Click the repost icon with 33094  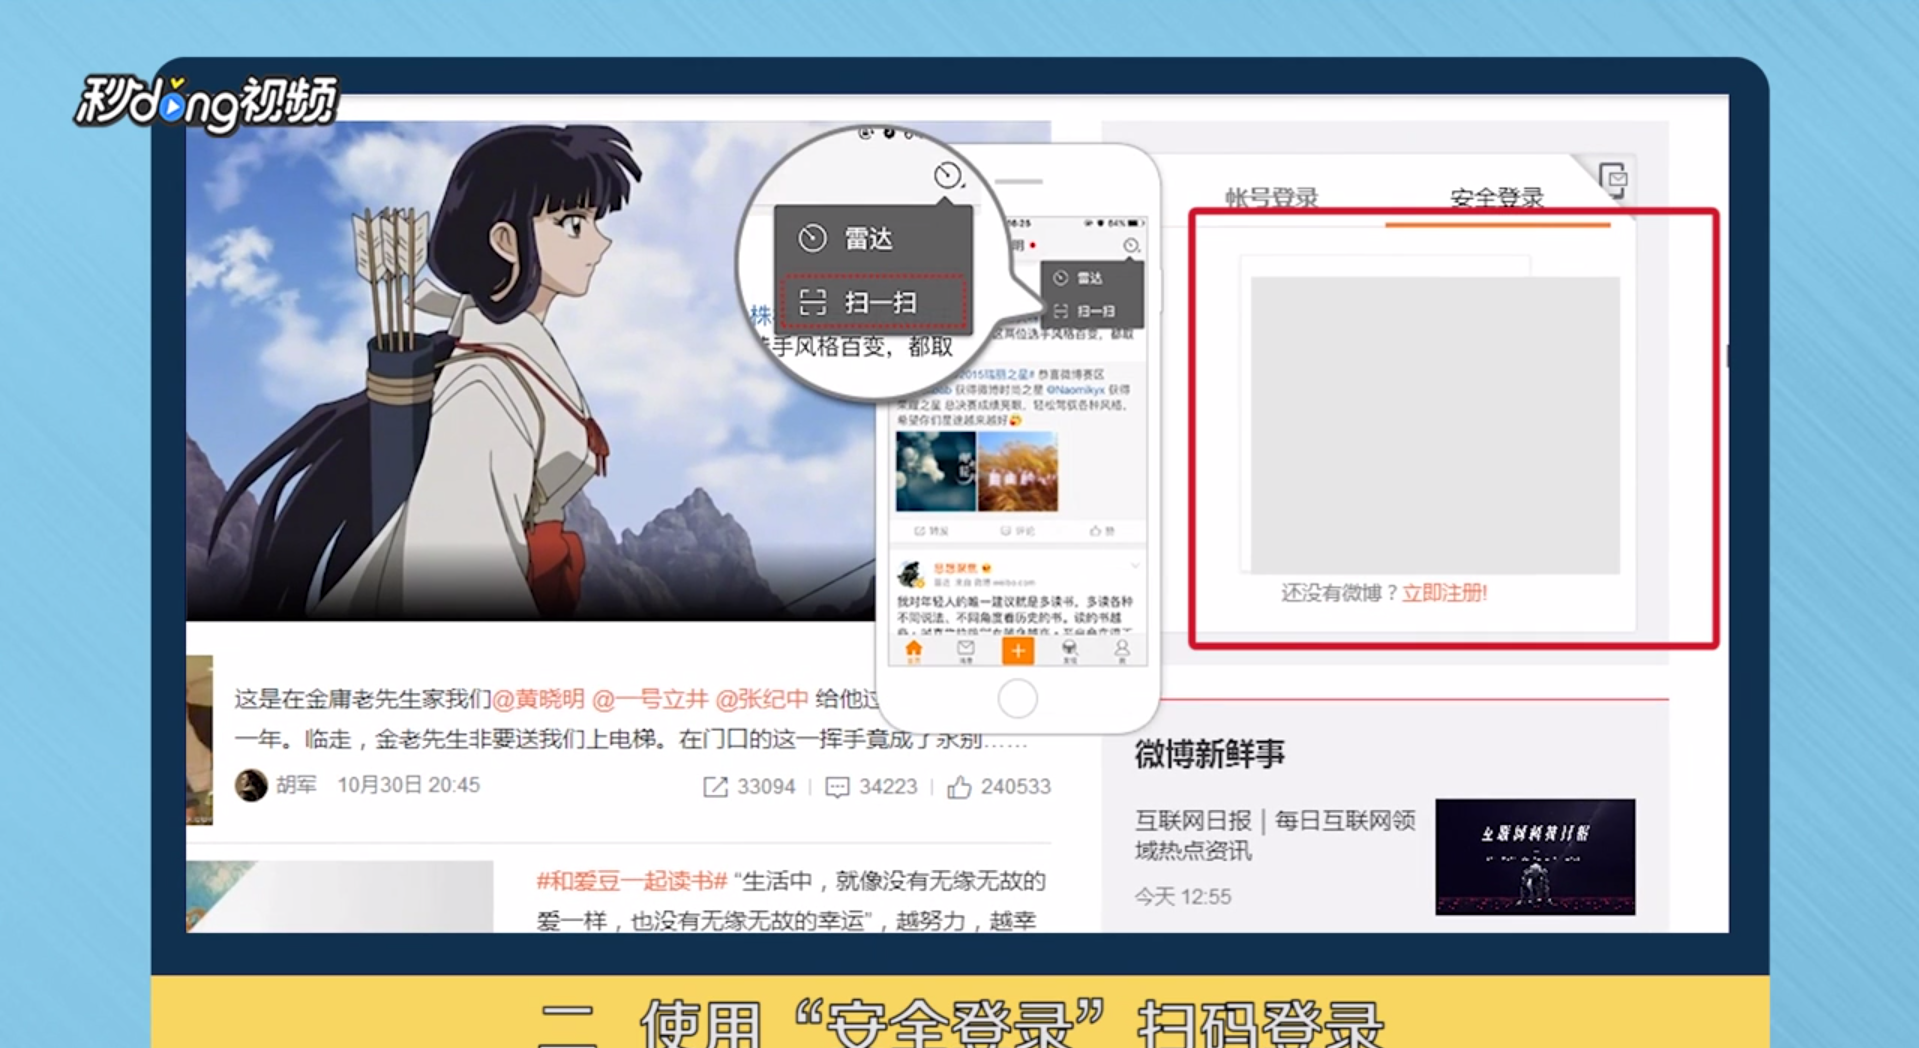(x=715, y=787)
